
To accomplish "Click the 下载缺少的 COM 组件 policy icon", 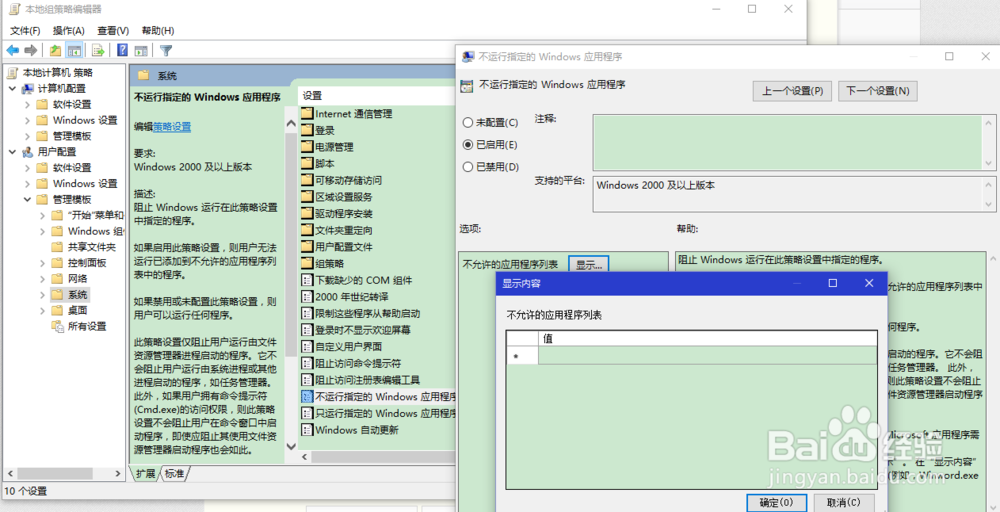I will tap(307, 280).
